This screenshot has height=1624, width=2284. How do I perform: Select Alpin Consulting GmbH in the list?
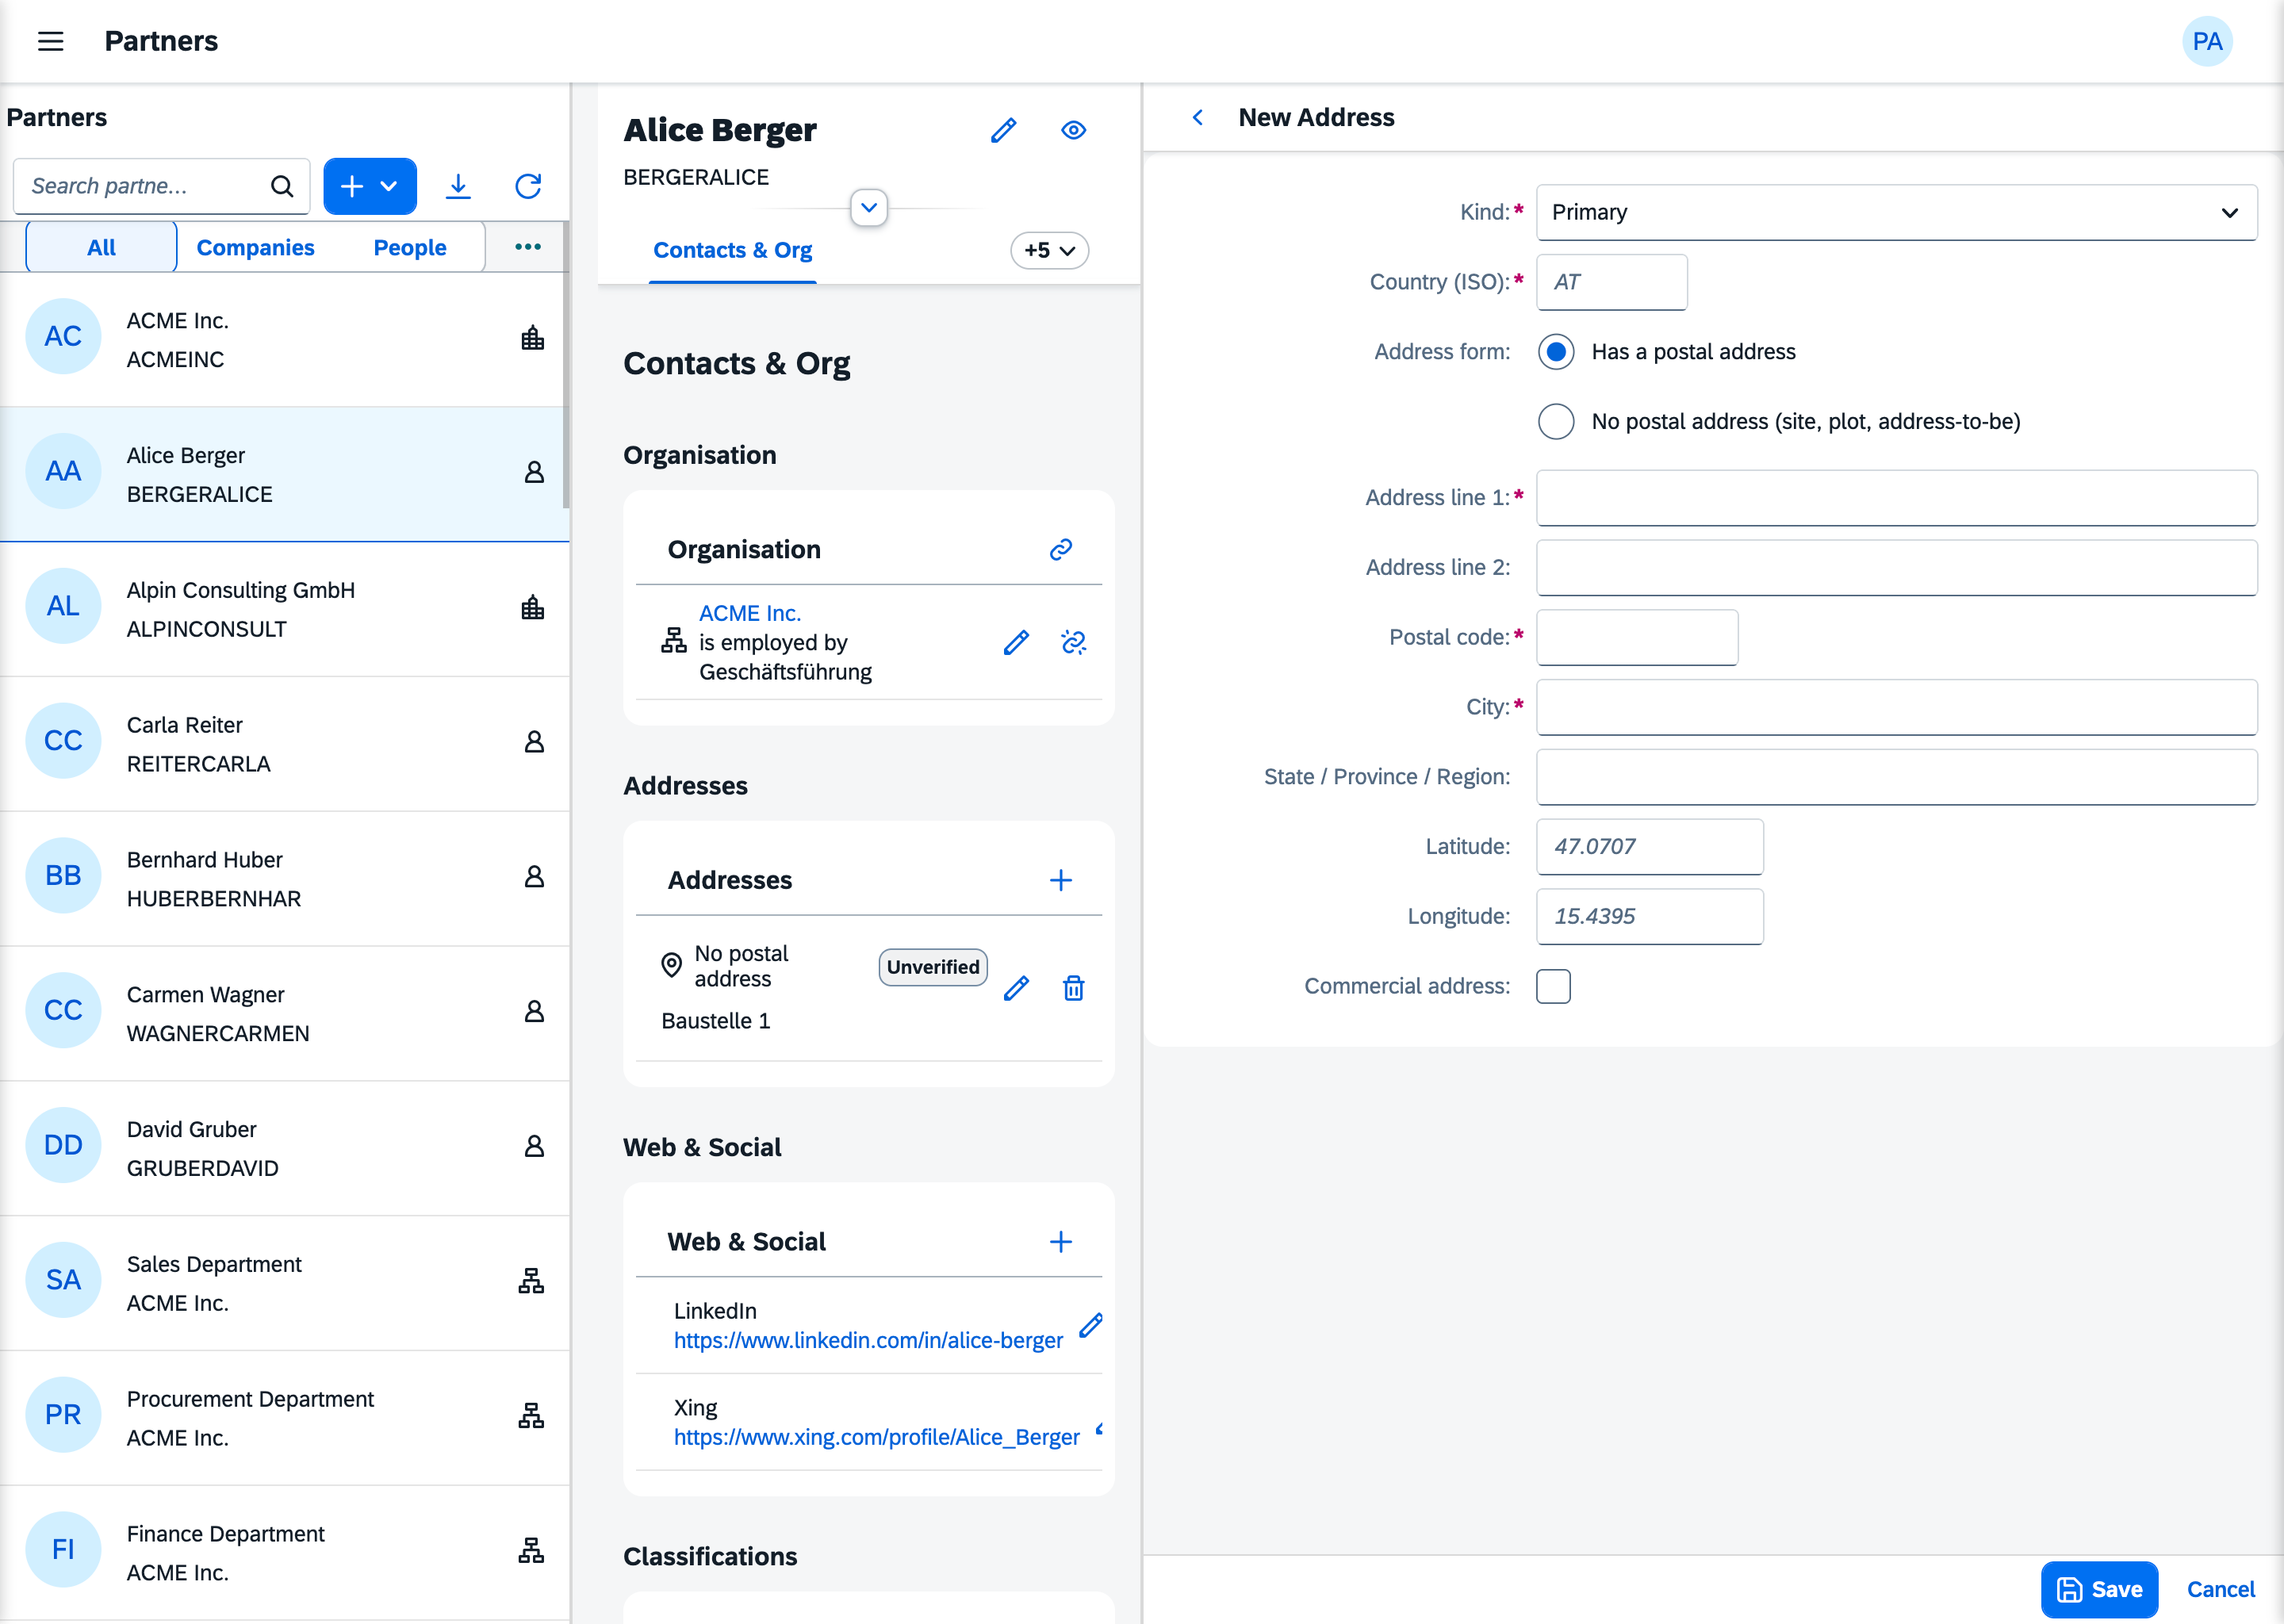tap(285, 609)
